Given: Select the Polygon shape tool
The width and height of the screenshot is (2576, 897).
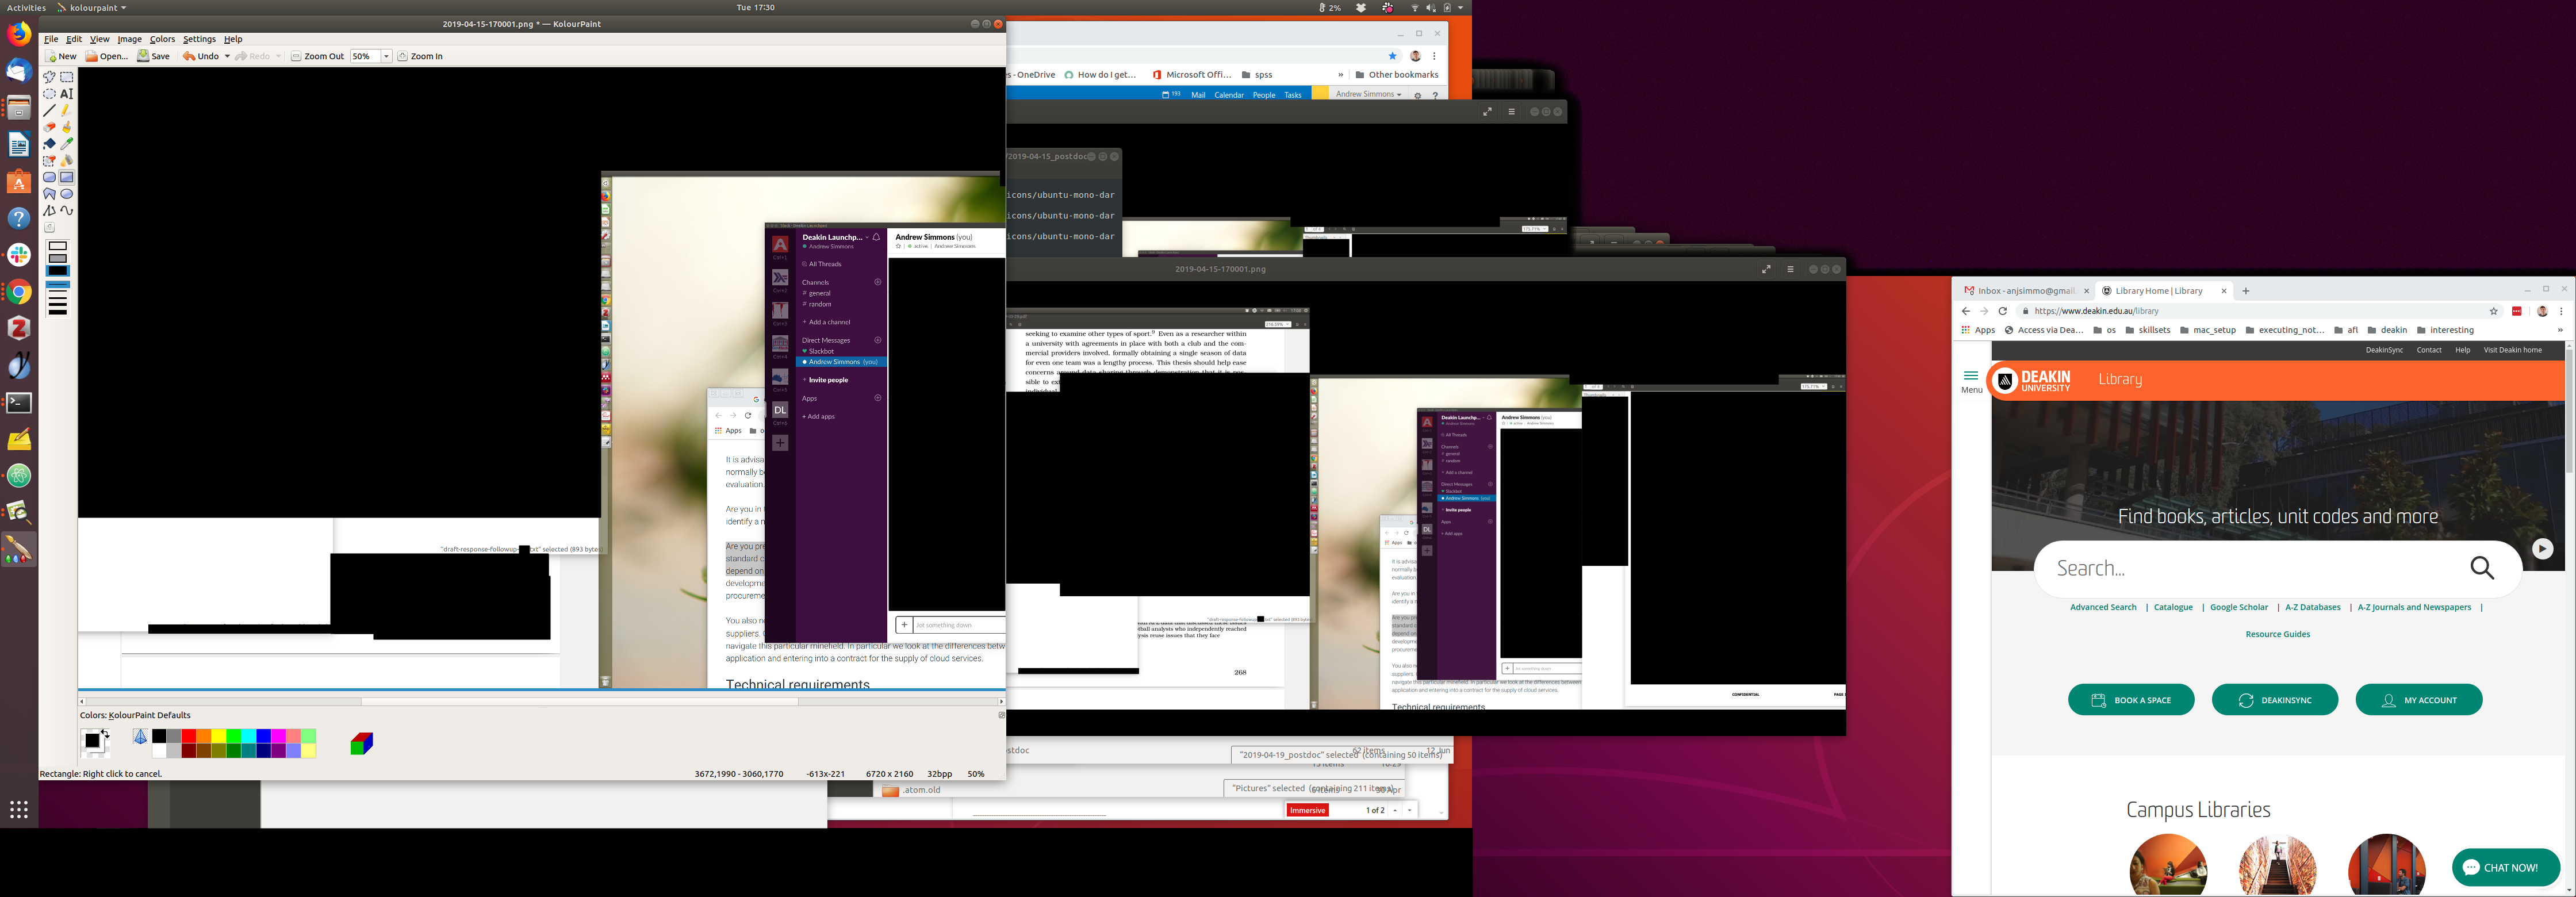Looking at the screenshot, I should click(49, 194).
